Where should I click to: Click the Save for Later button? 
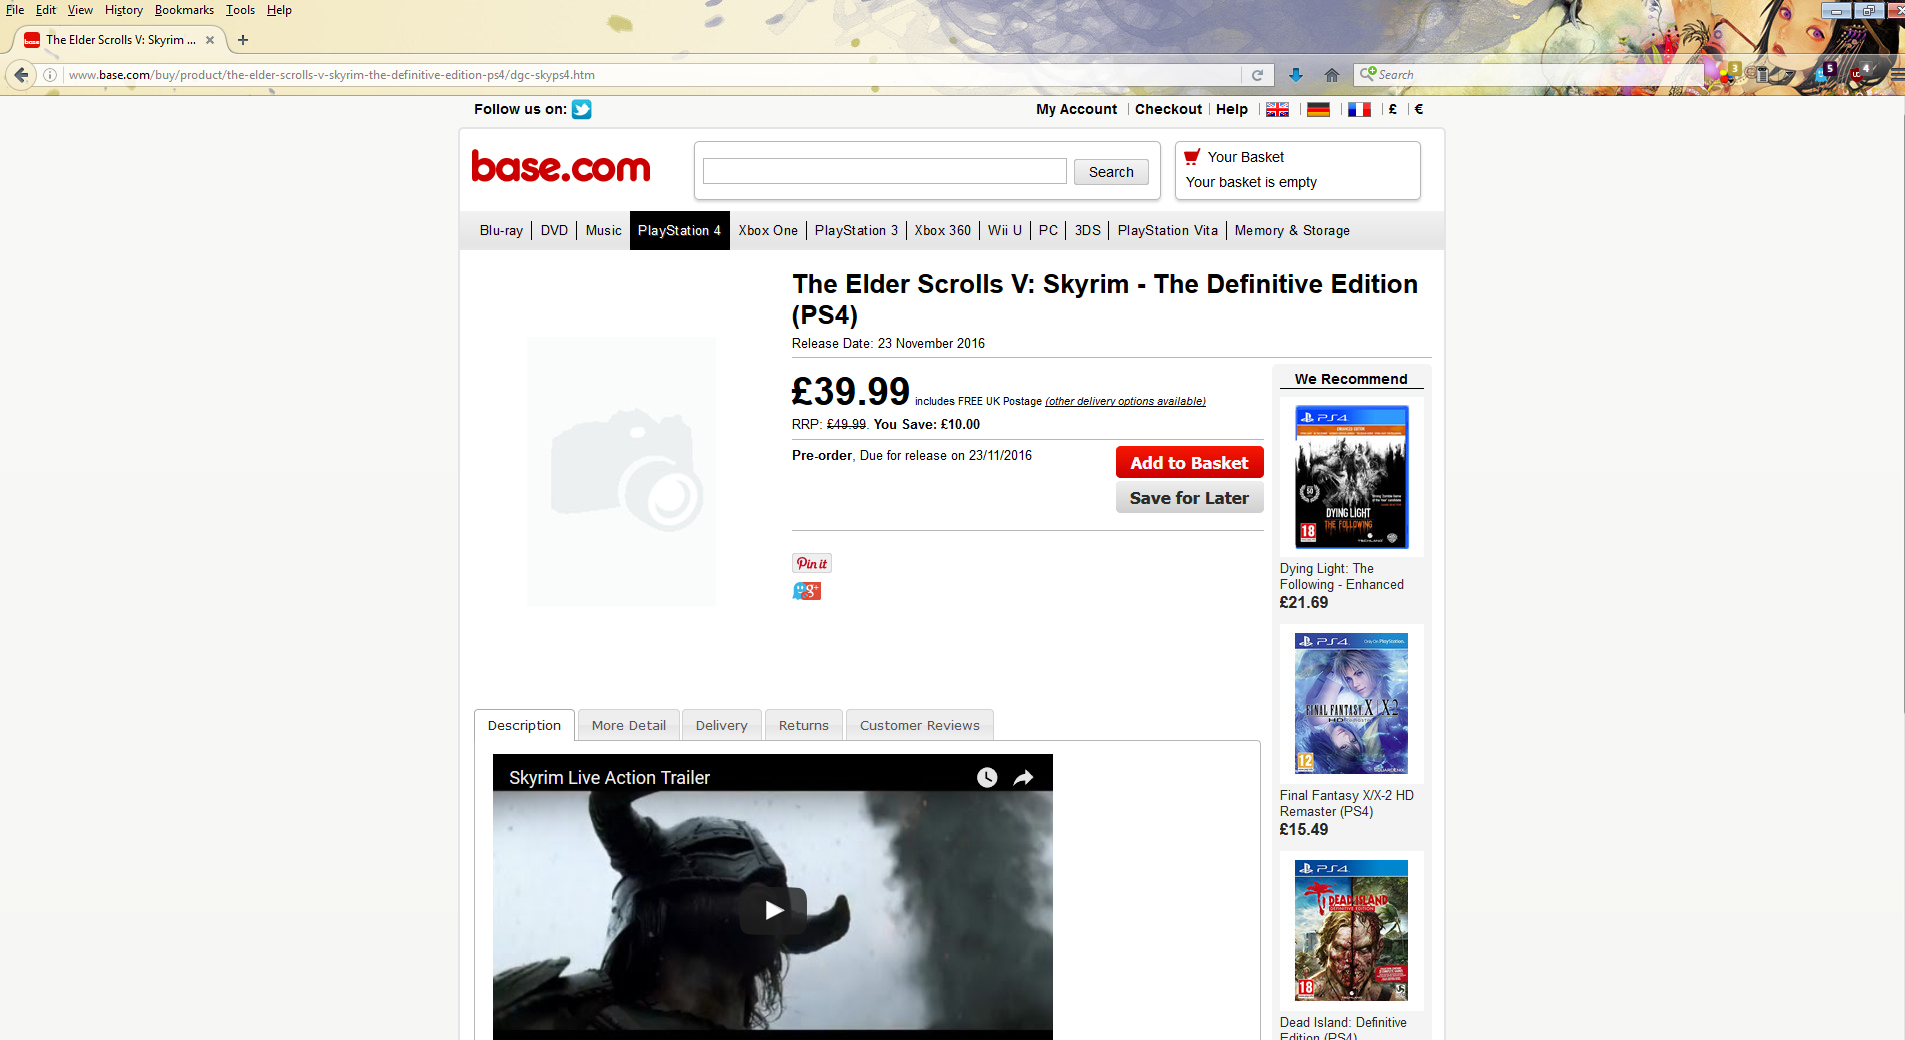(x=1189, y=498)
